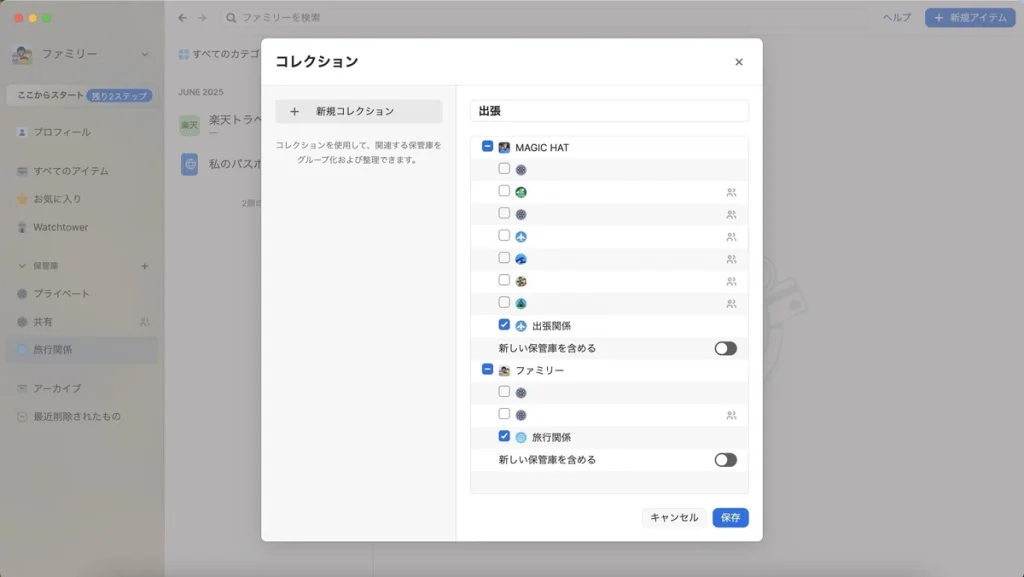Click the 旅行関係 vault icon in dialog list
The width and height of the screenshot is (1024, 577).
pos(520,437)
